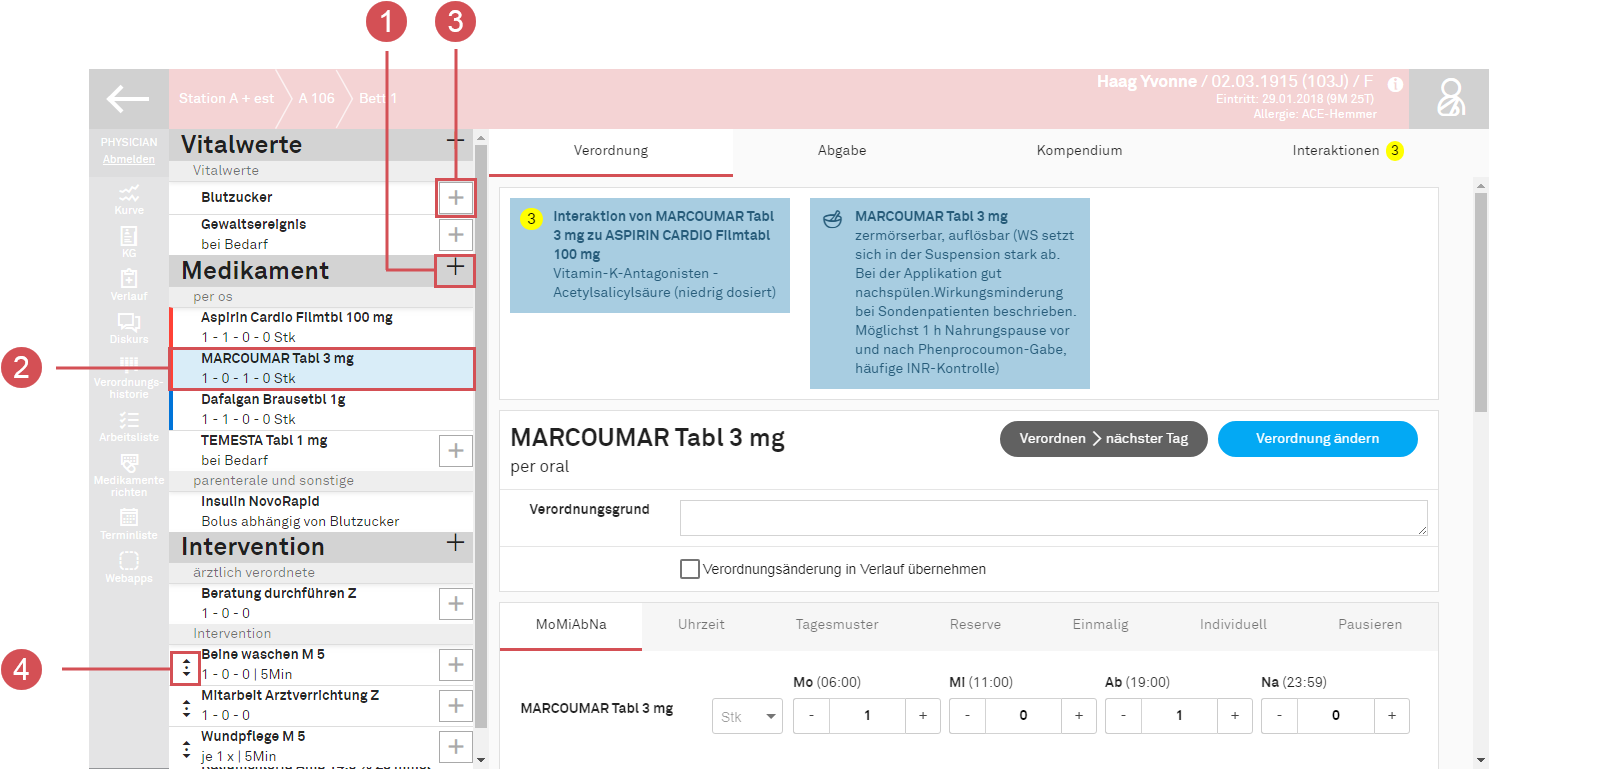Open the patient profile avatar icon

[1451, 98]
